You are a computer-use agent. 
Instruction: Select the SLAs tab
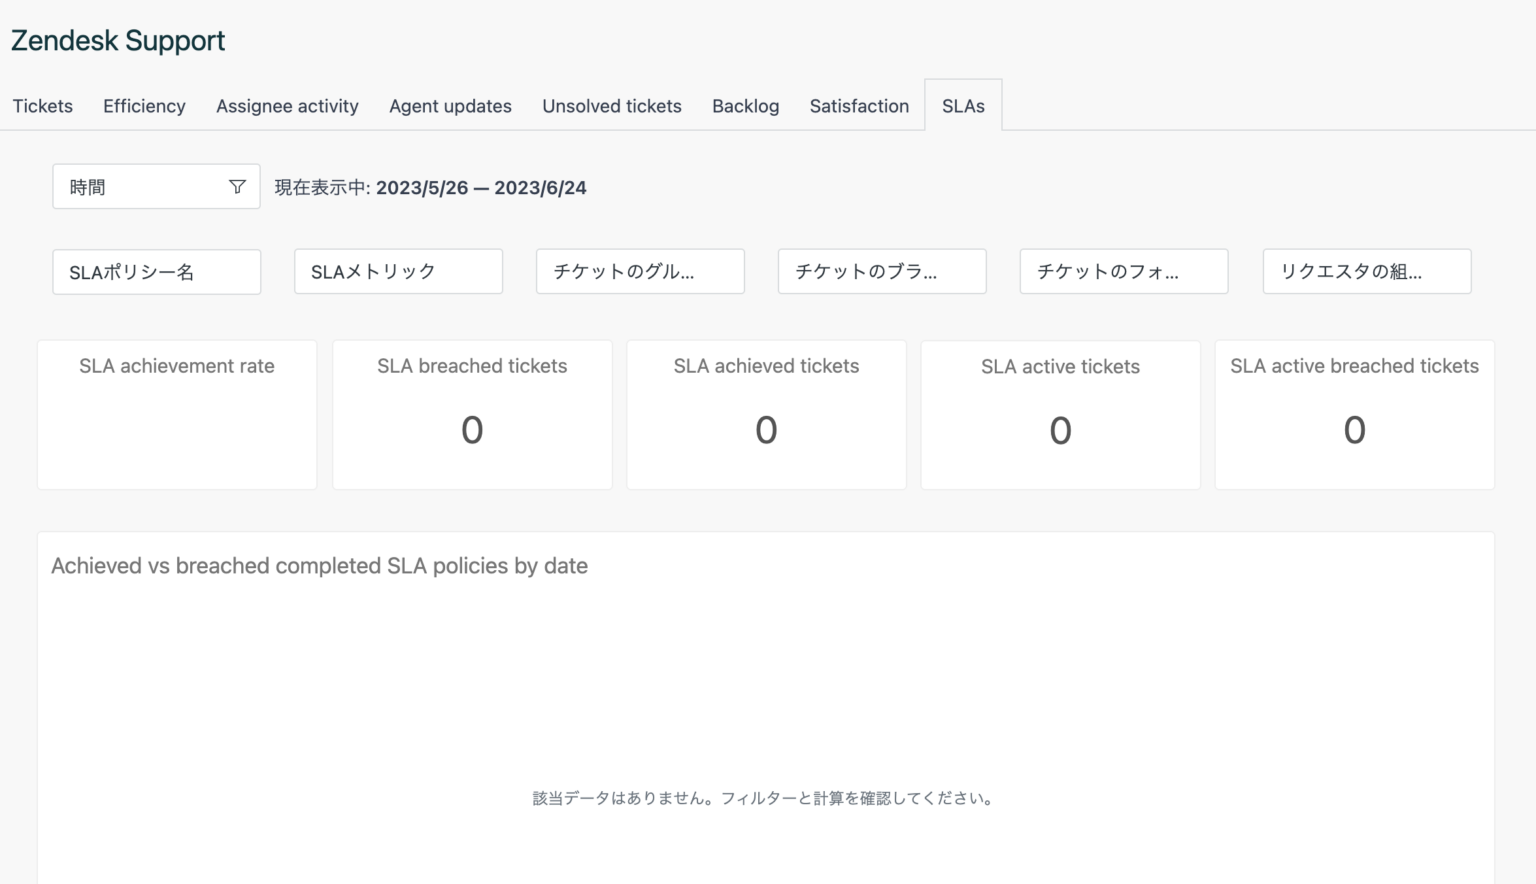click(x=963, y=105)
